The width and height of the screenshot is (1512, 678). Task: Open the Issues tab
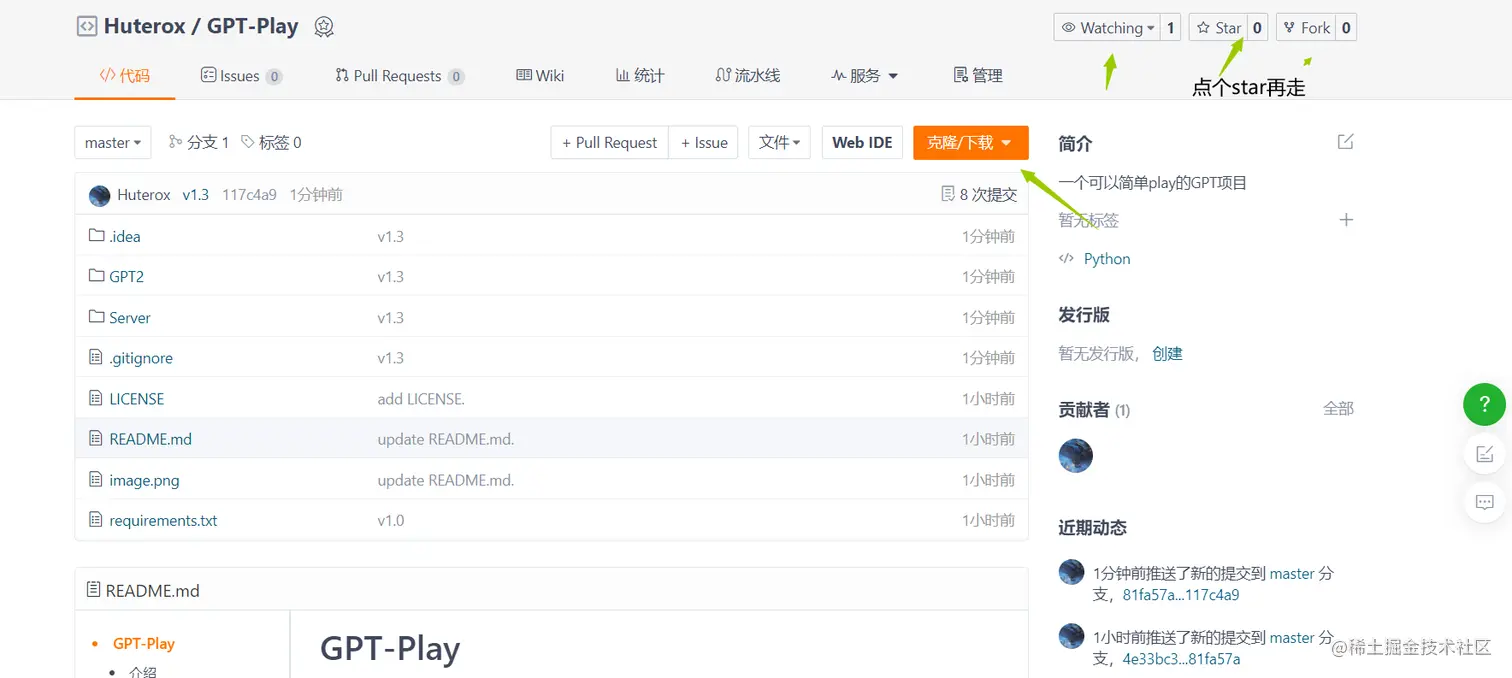pyautogui.click(x=241, y=76)
